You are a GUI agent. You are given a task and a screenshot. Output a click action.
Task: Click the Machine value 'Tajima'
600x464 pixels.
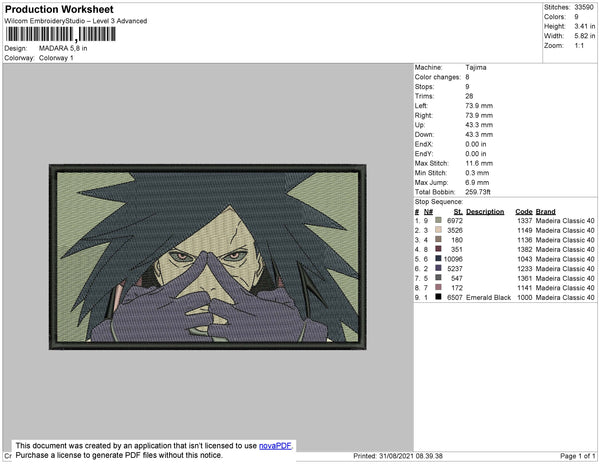[x=476, y=67]
